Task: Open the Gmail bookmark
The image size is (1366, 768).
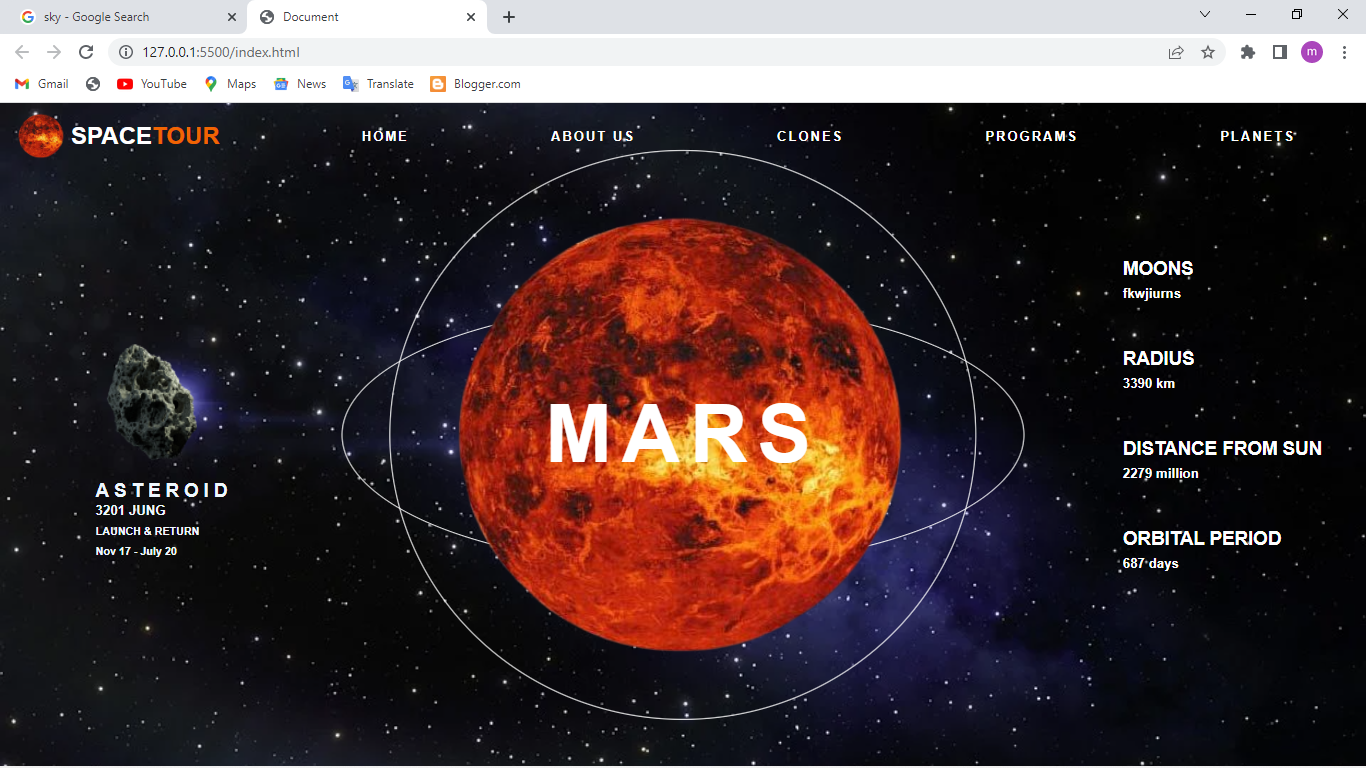Action: click(42, 84)
